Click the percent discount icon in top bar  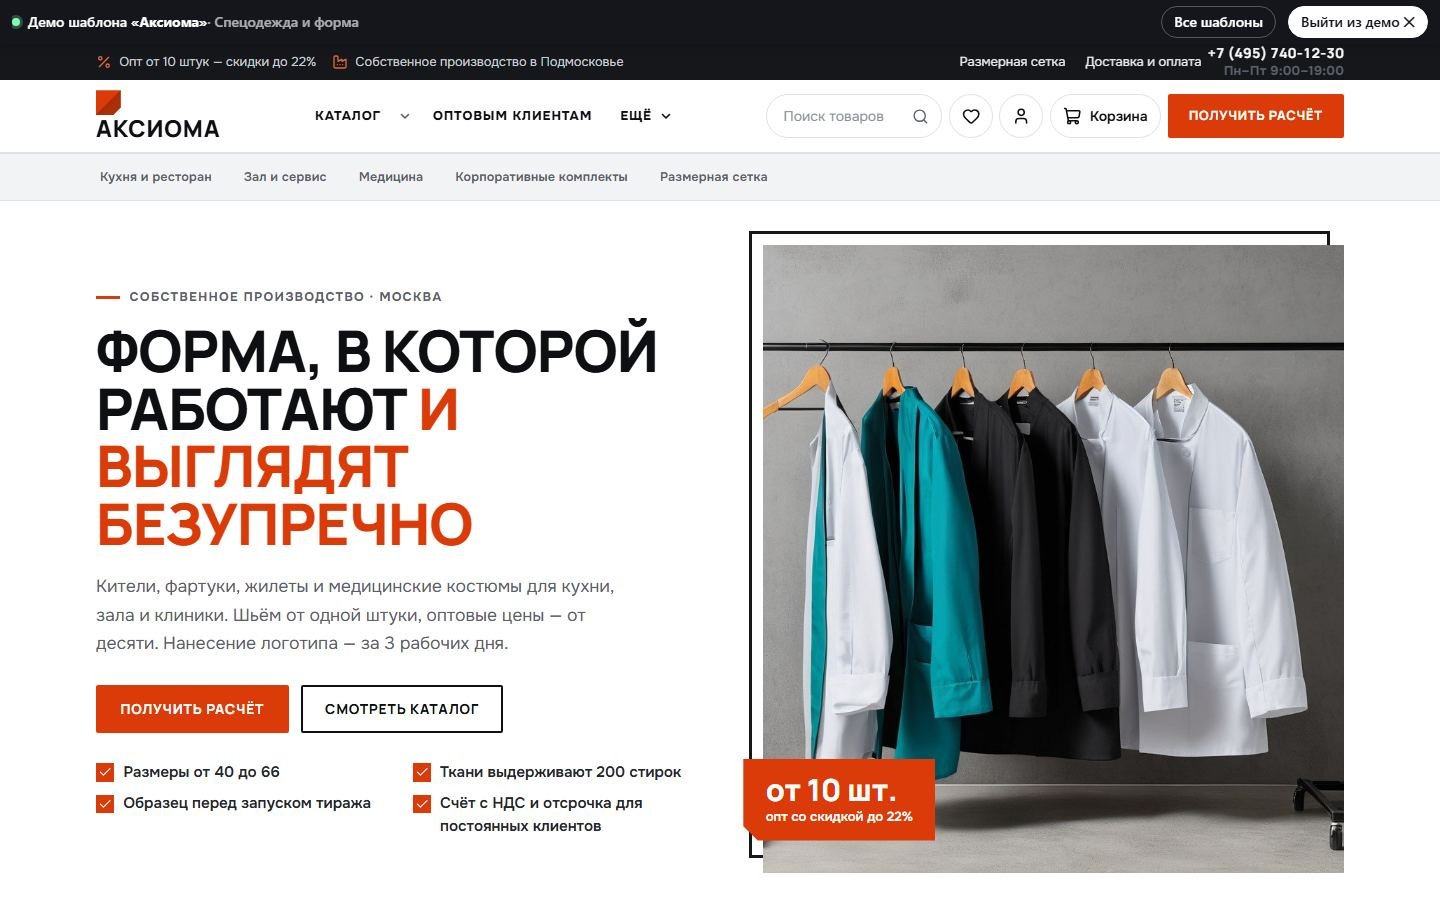[104, 62]
